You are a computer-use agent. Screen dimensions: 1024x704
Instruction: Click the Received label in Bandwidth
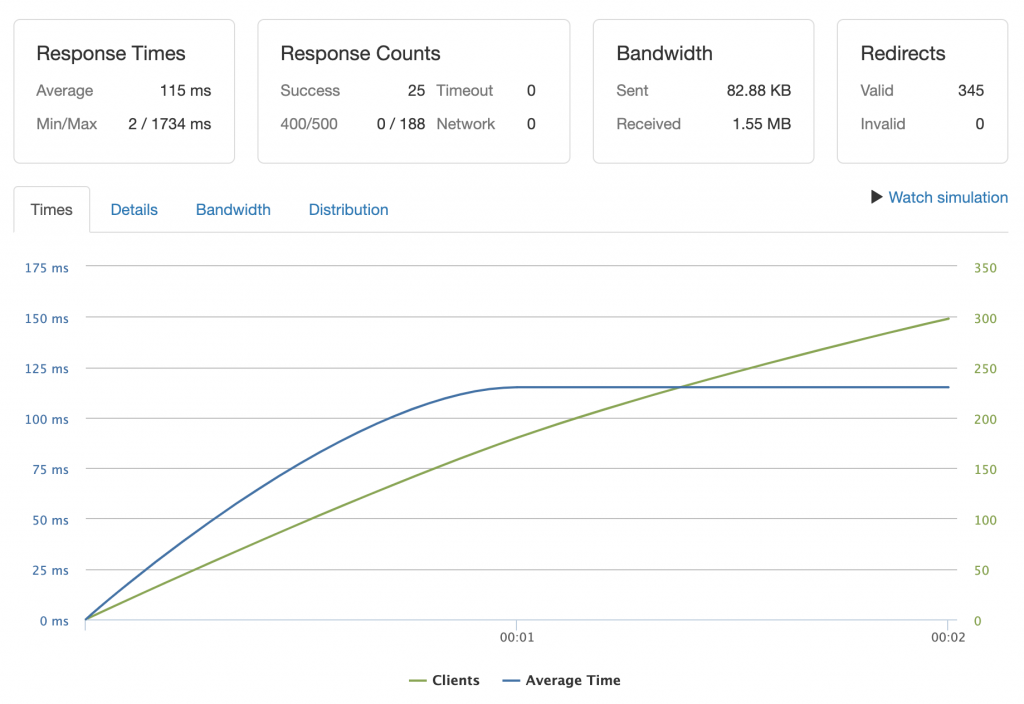[x=648, y=123]
